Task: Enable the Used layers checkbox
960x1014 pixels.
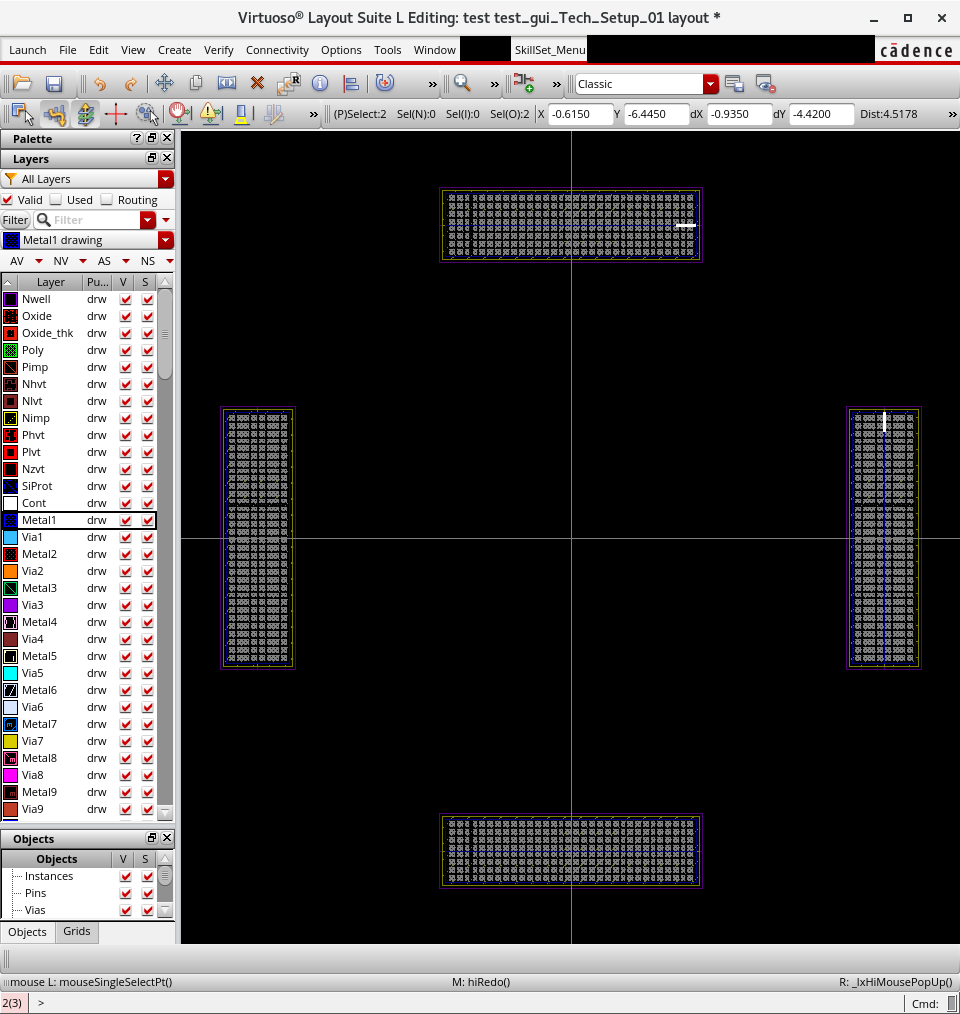Action: click(x=57, y=200)
